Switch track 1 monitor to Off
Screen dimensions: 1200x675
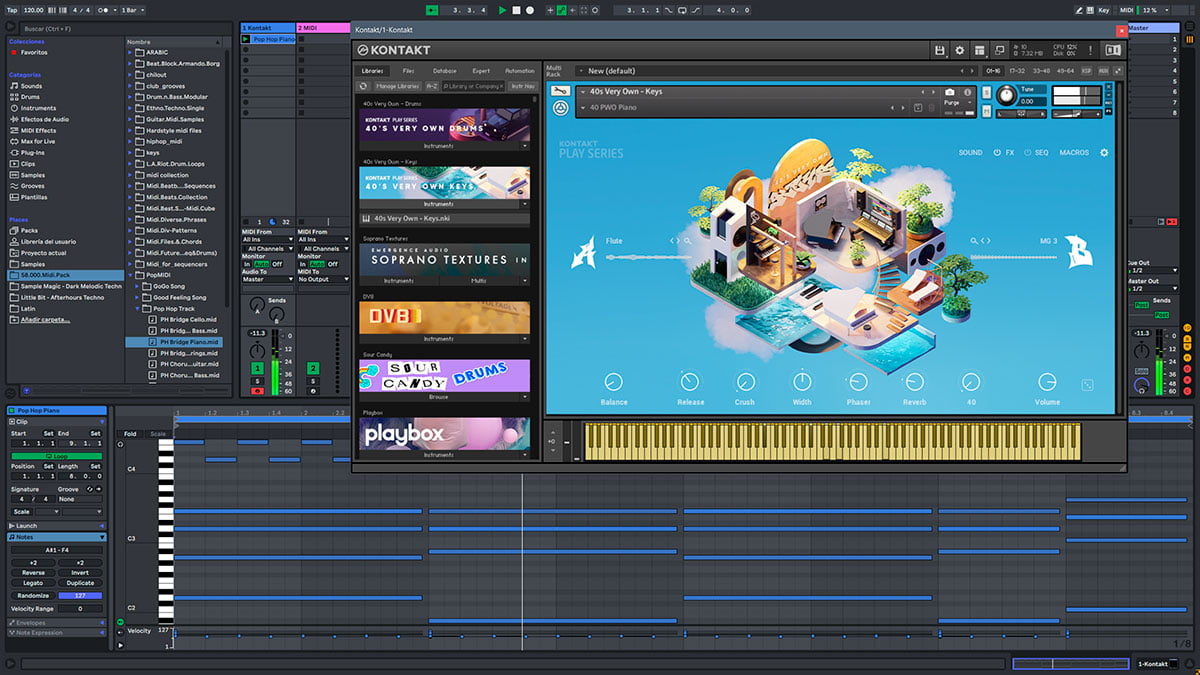pyautogui.click(x=278, y=264)
